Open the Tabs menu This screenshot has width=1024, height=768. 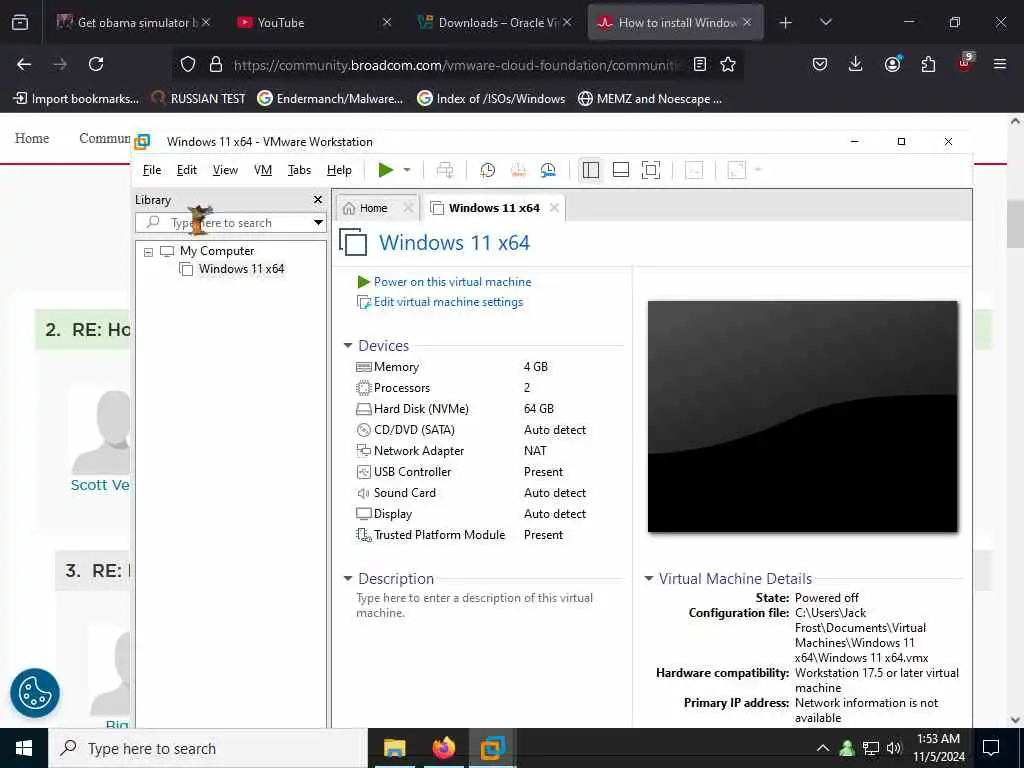(x=299, y=170)
